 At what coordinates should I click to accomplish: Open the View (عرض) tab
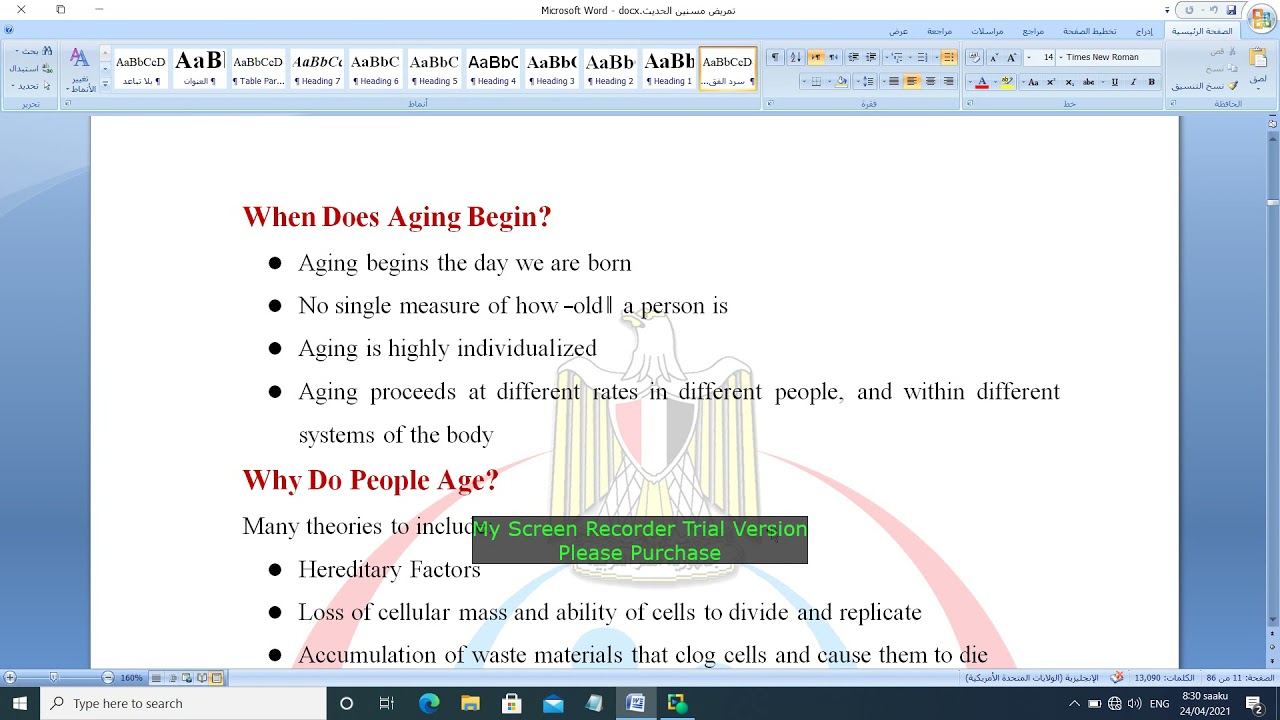[x=898, y=31]
